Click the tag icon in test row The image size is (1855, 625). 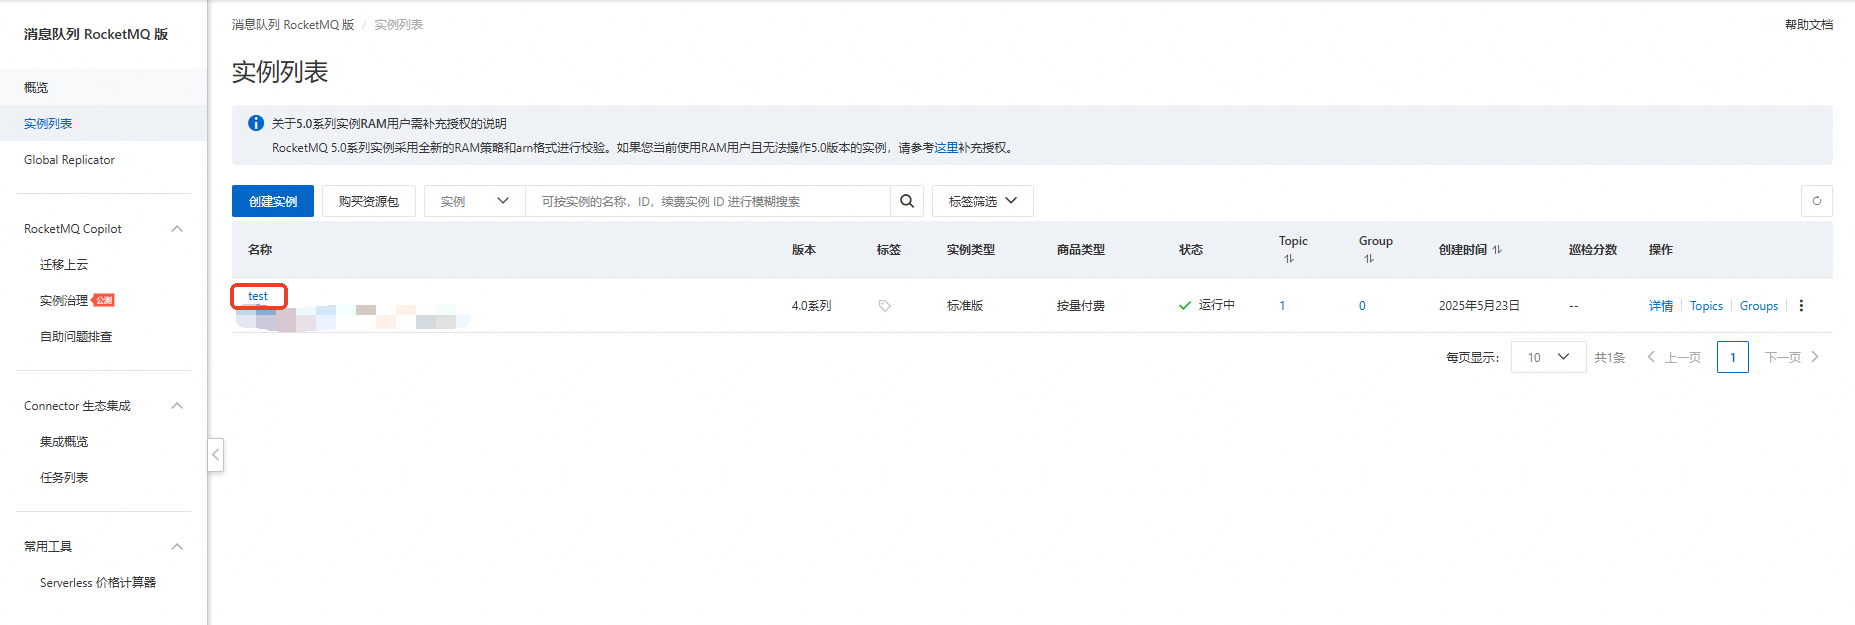(884, 306)
